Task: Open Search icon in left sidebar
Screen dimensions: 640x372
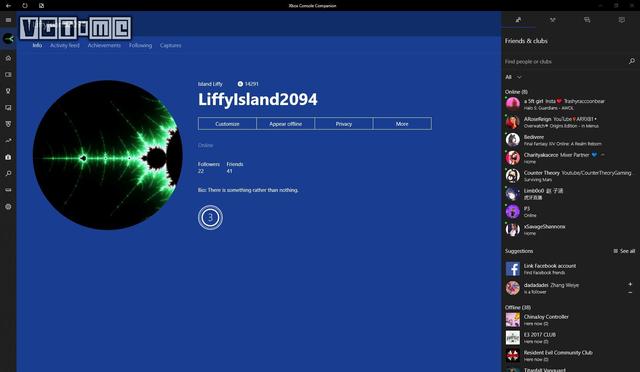Action: pos(8,174)
